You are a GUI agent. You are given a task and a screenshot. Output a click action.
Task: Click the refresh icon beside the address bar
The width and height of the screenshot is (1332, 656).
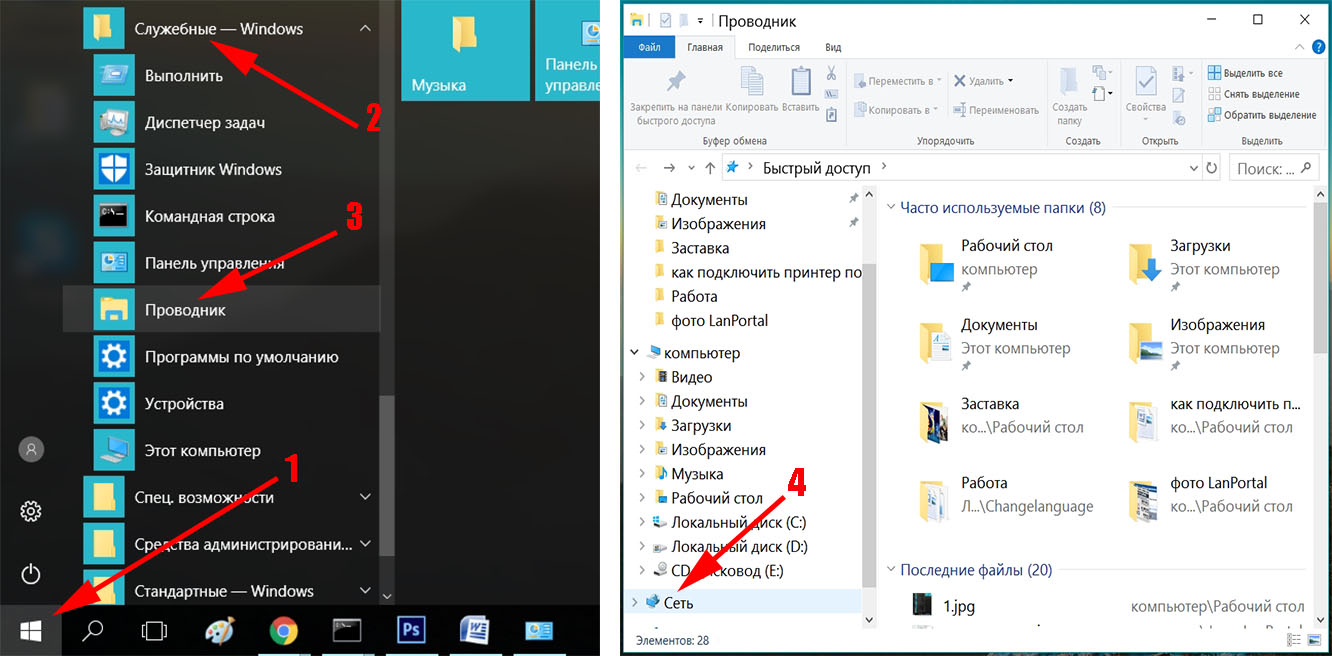[x=1212, y=168]
